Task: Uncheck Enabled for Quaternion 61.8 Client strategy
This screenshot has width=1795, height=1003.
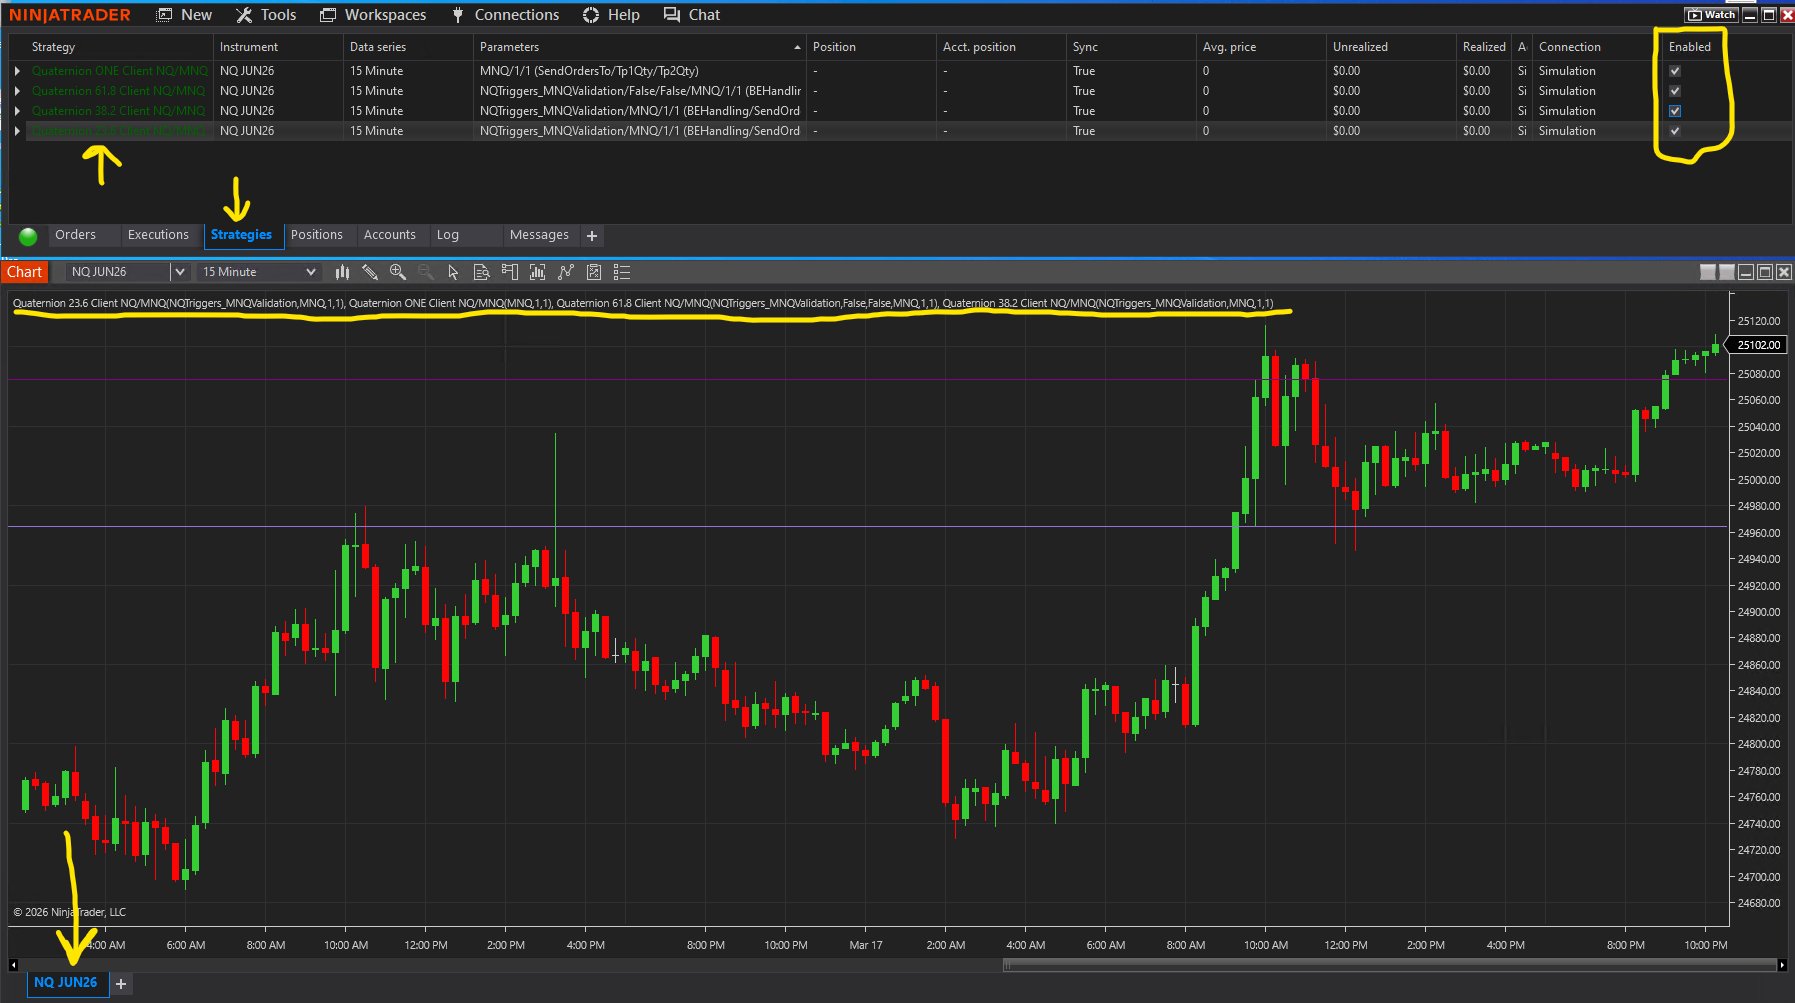Action: pyautogui.click(x=1675, y=91)
